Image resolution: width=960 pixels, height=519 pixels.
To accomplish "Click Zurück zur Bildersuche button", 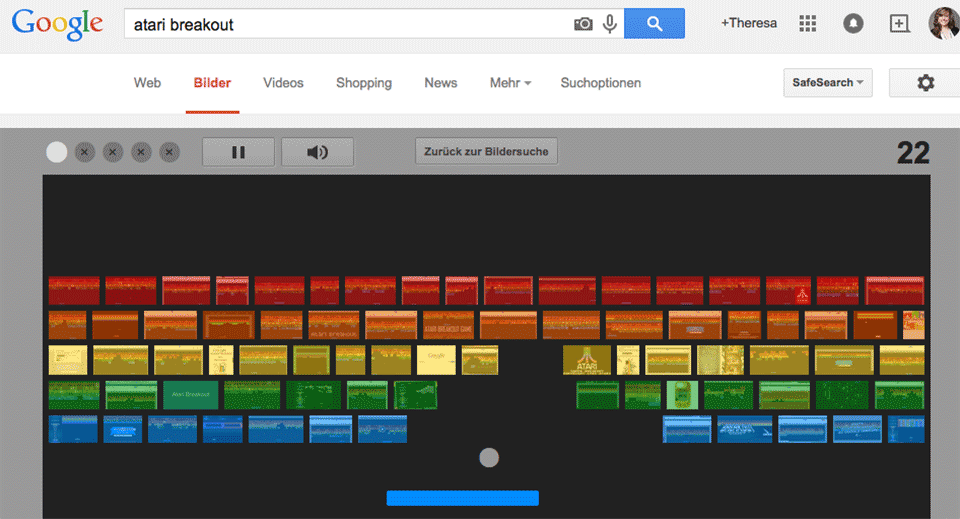I will pos(486,151).
